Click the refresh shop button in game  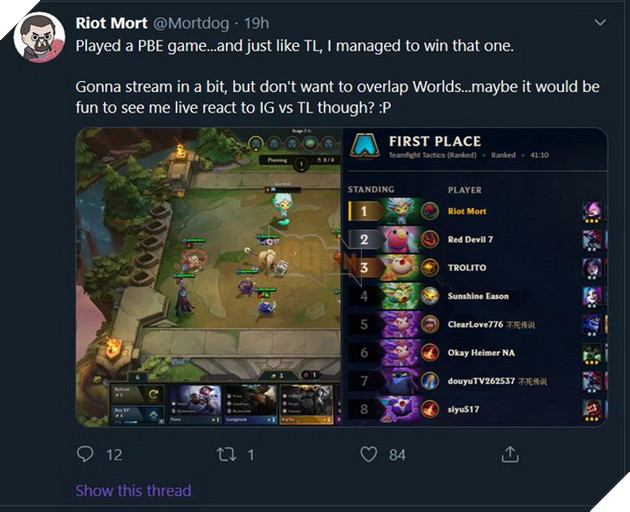137,394
